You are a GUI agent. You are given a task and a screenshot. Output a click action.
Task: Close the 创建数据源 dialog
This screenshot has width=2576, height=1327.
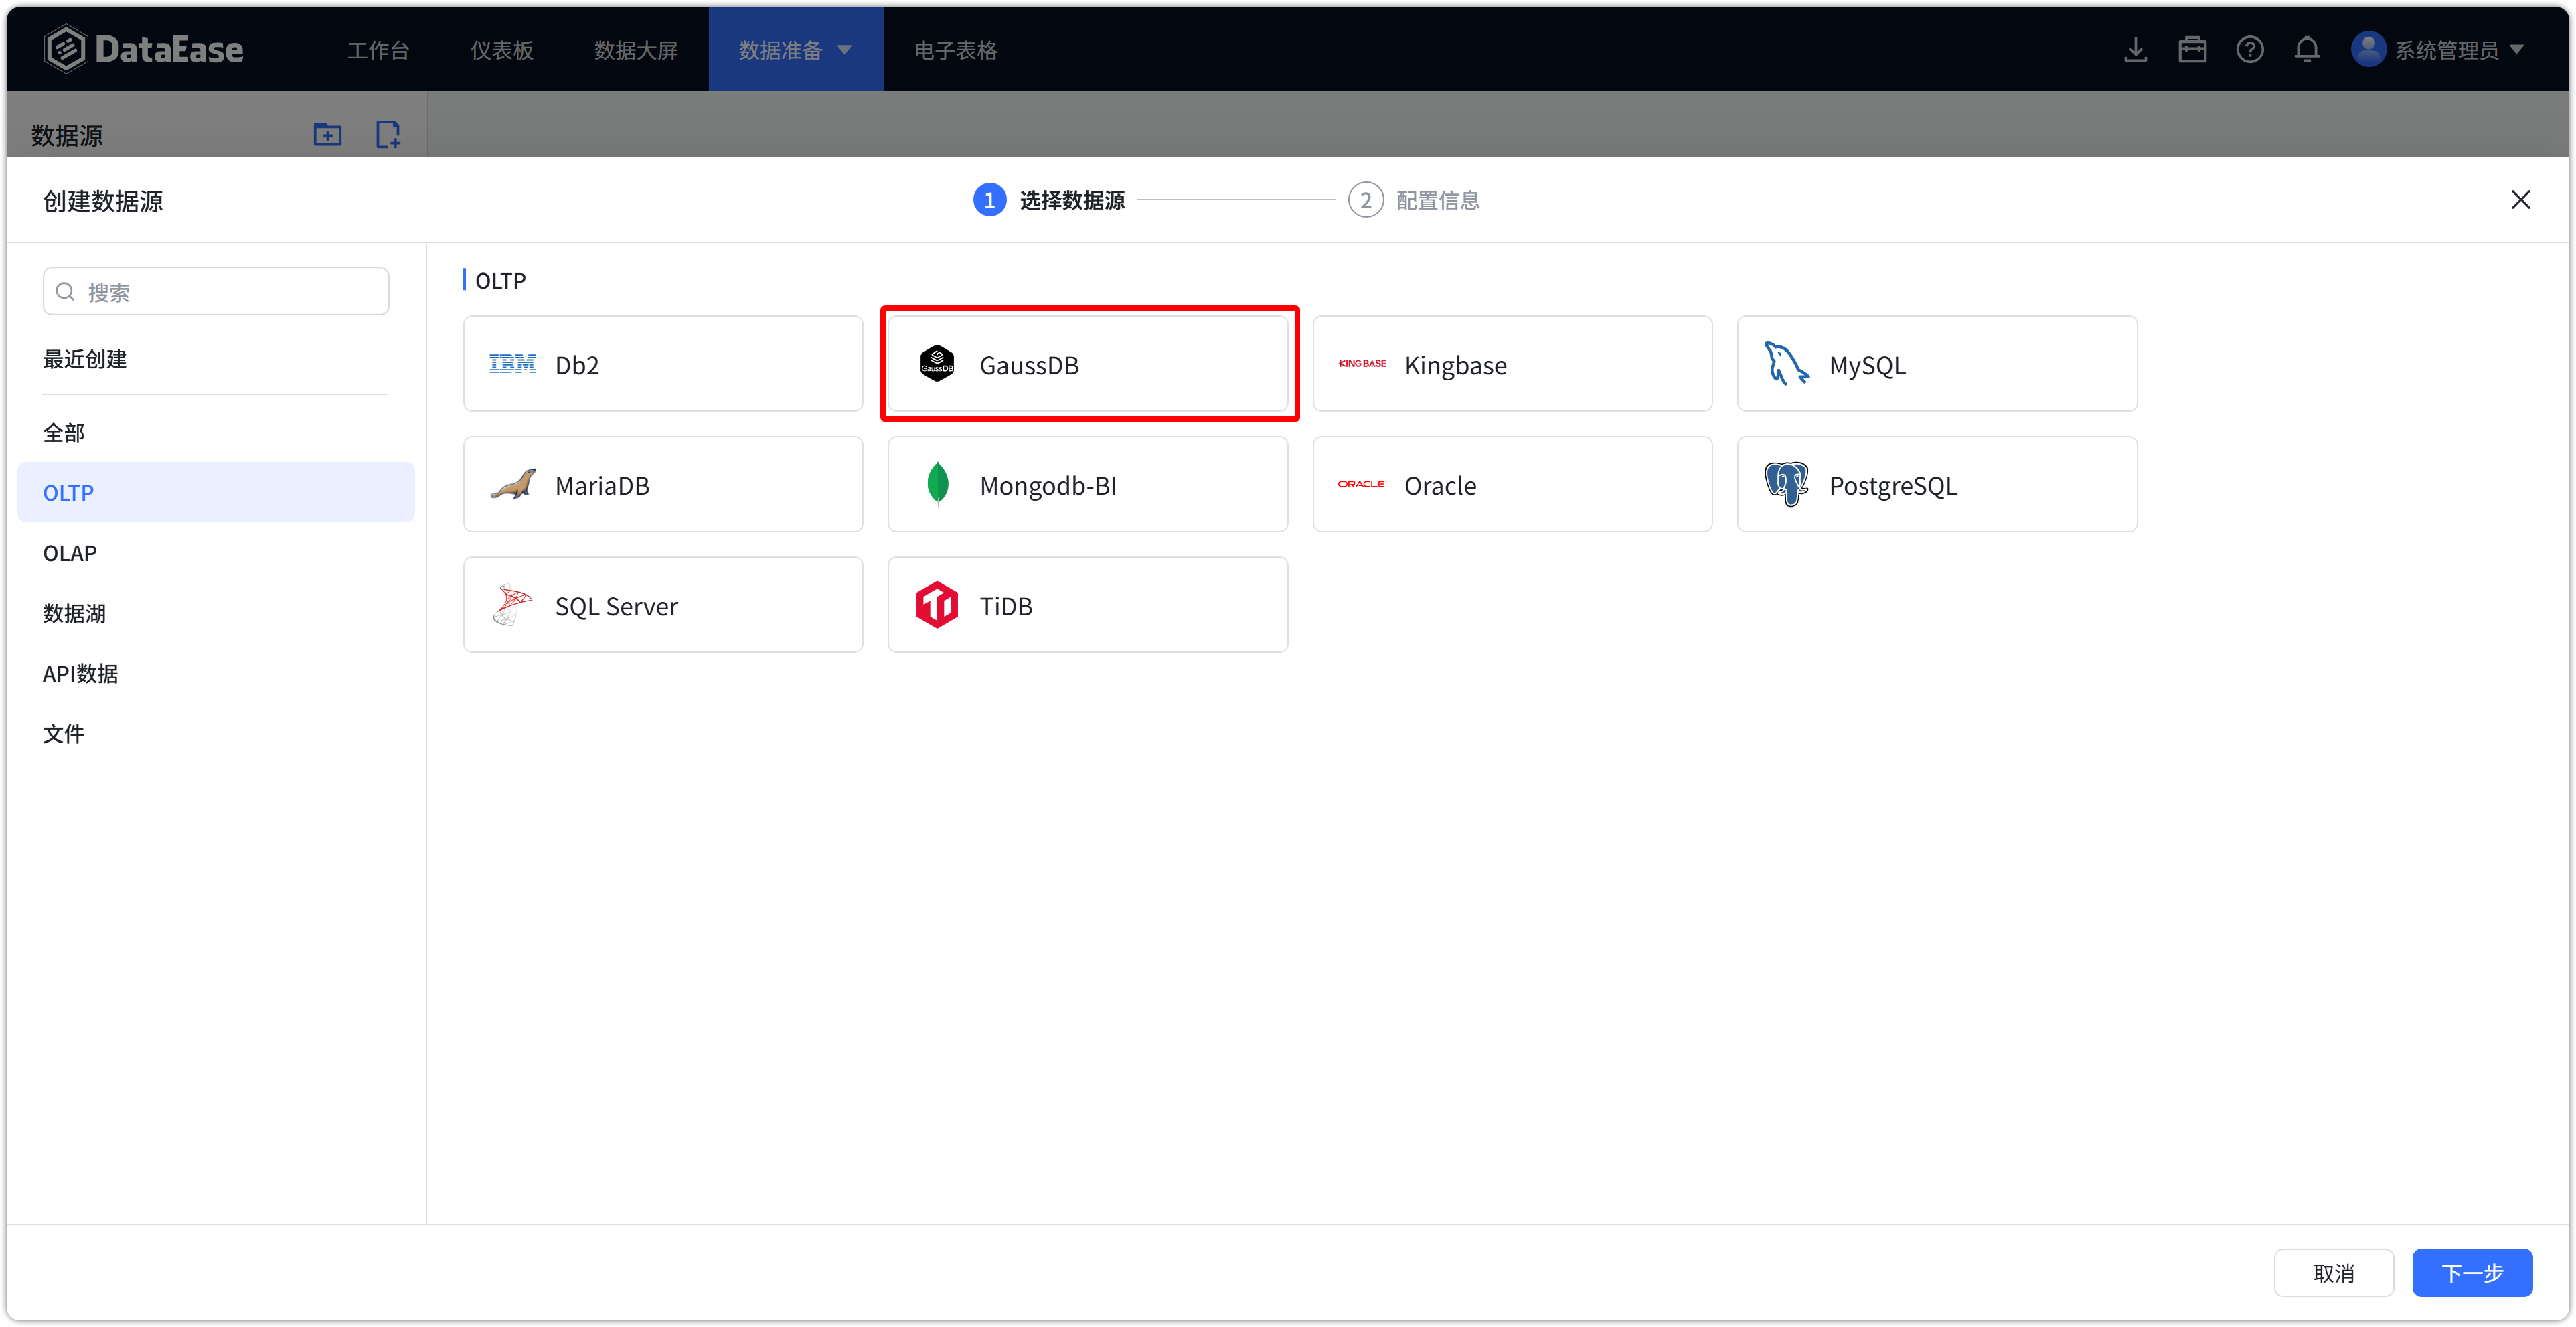pos(2520,200)
